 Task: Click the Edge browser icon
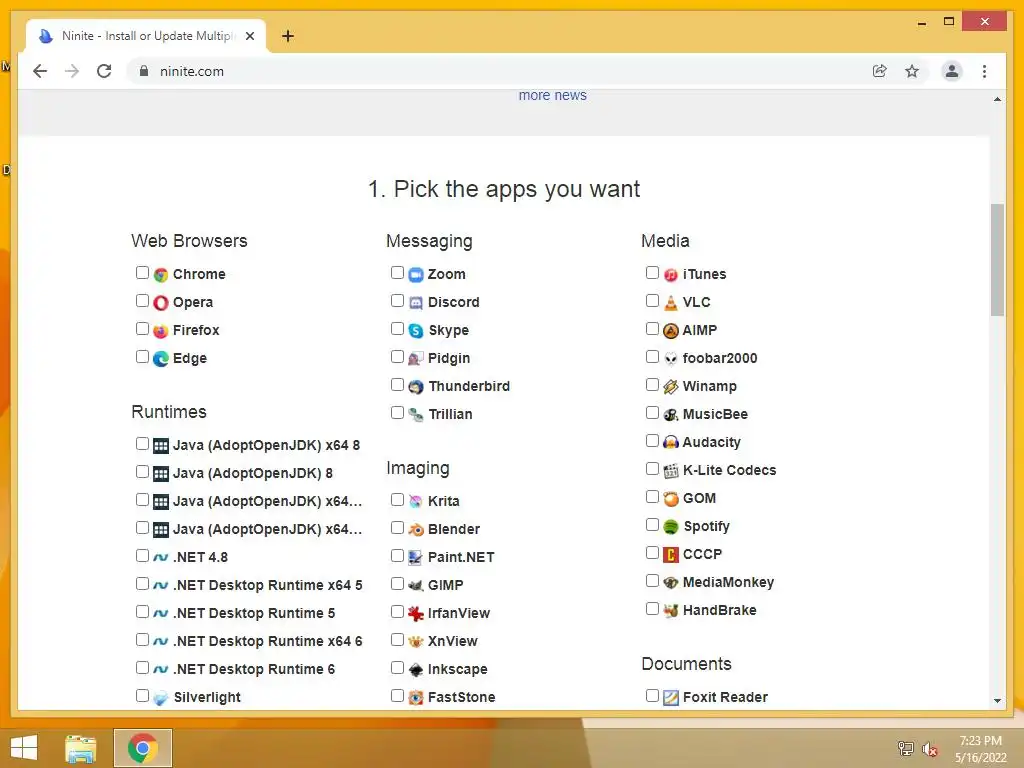click(161, 359)
